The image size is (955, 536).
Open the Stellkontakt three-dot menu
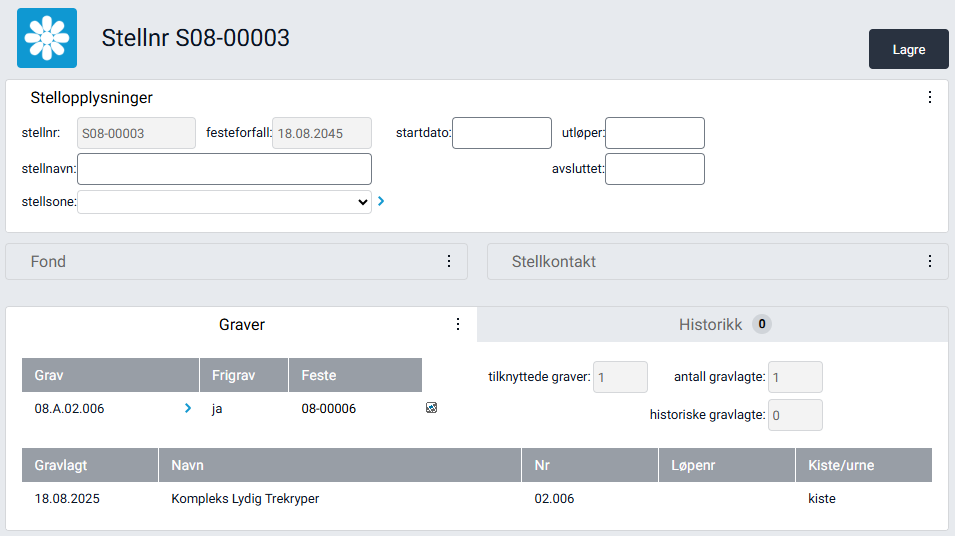(929, 262)
